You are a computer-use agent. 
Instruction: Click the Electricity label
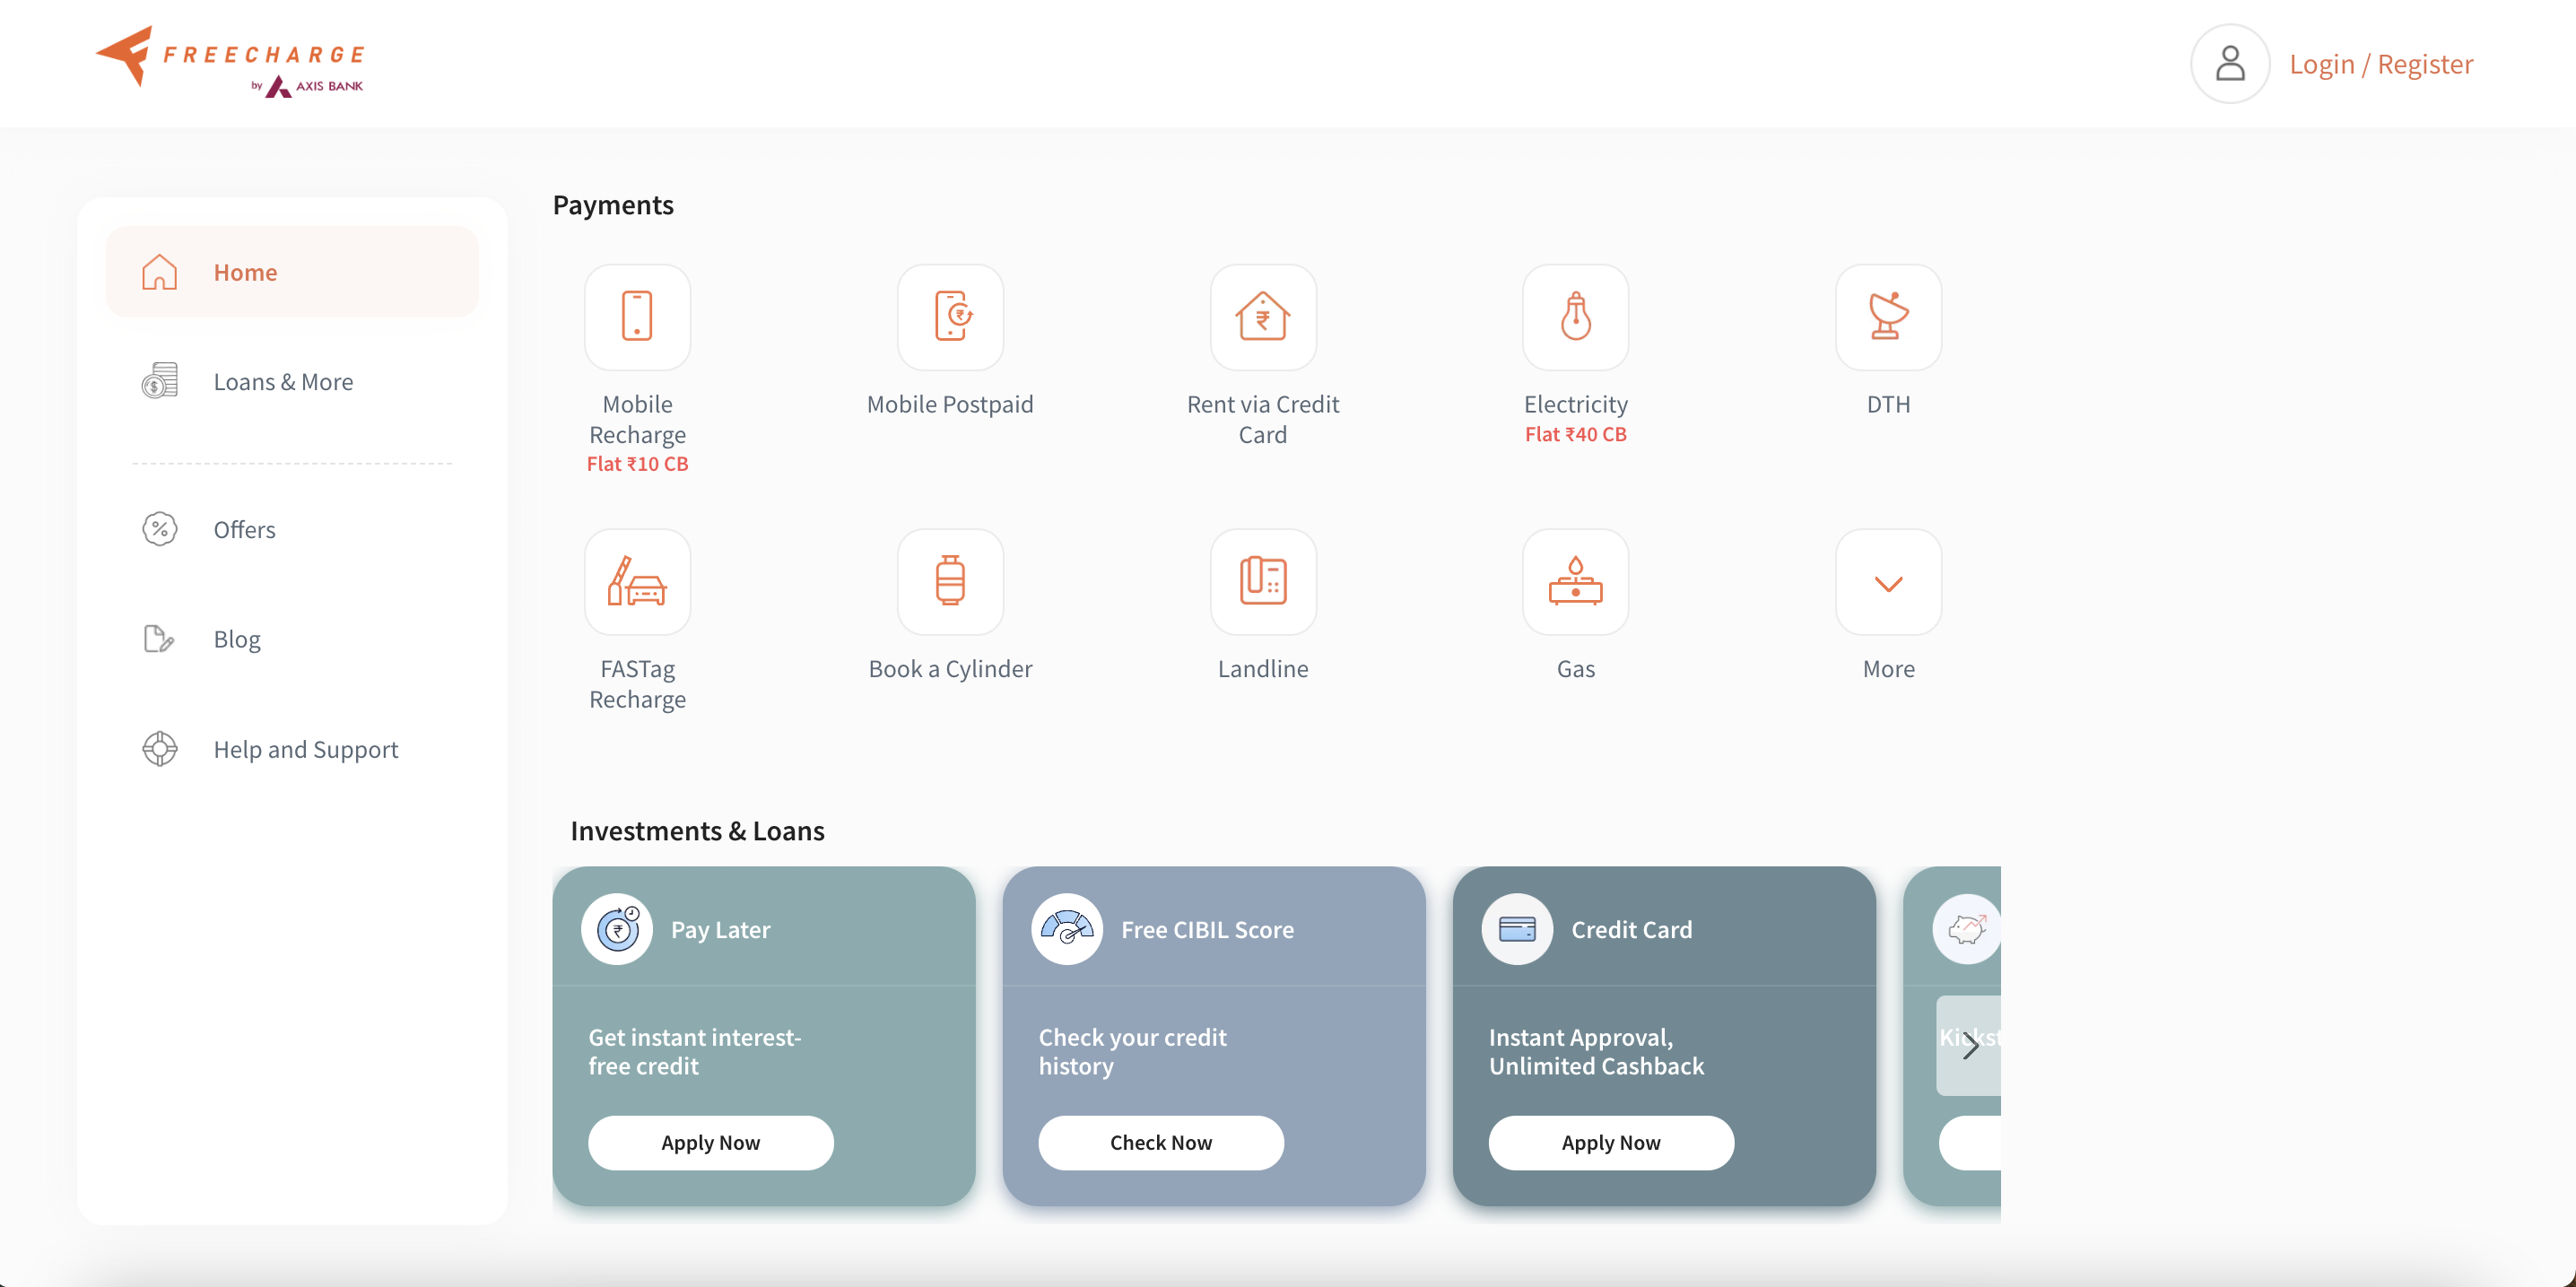(1575, 404)
